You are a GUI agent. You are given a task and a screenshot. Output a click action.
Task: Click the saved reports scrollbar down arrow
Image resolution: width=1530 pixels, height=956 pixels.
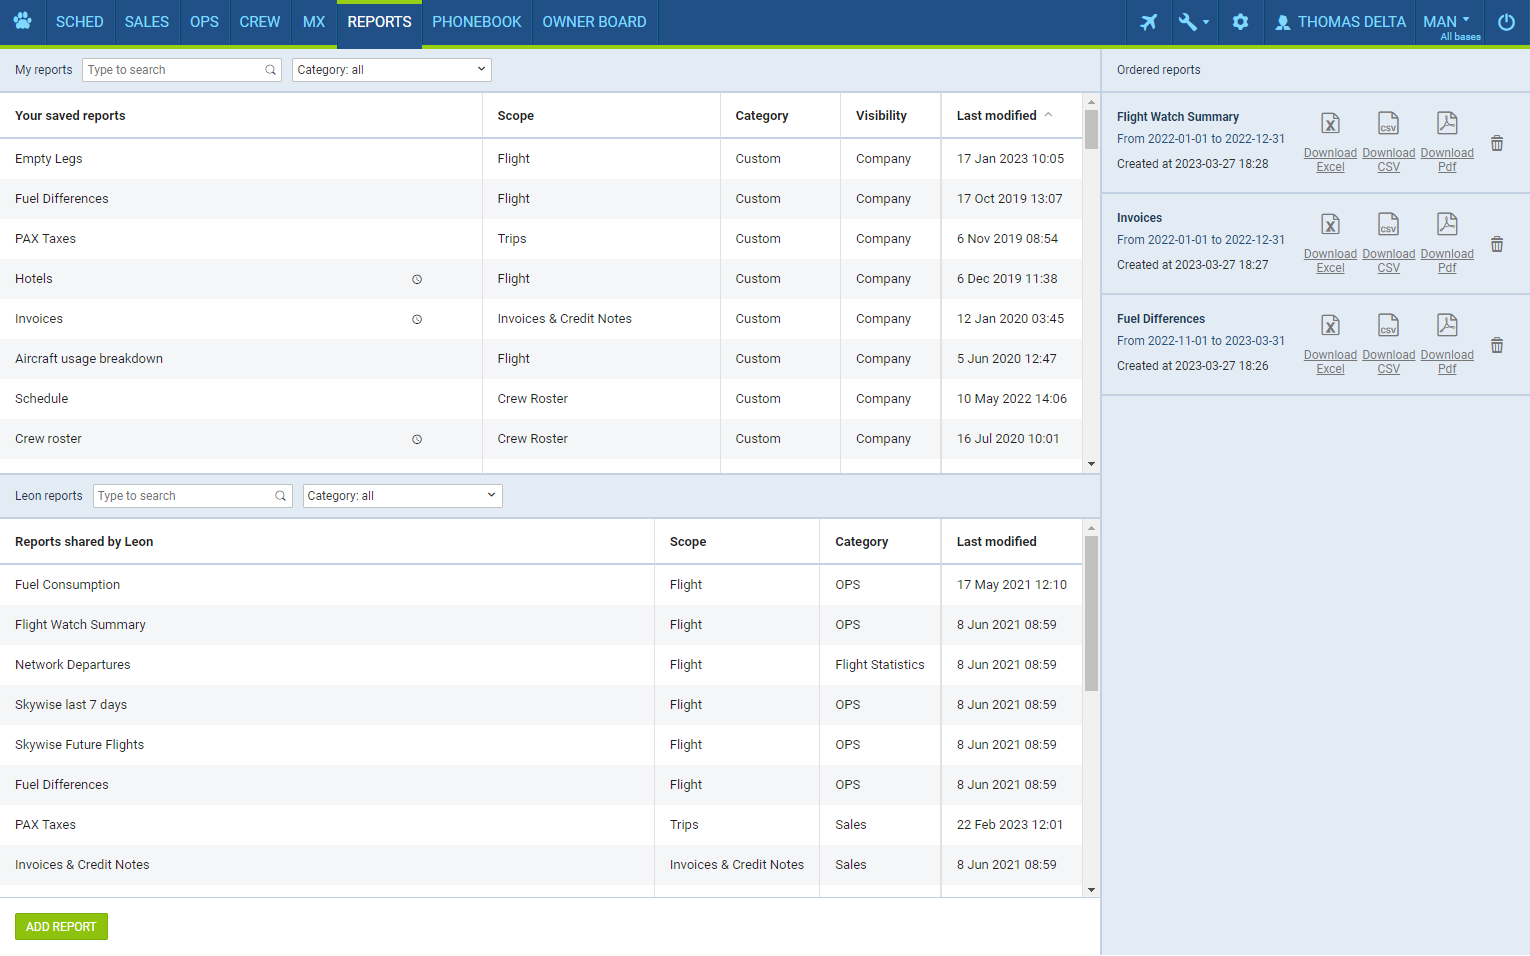(x=1091, y=464)
